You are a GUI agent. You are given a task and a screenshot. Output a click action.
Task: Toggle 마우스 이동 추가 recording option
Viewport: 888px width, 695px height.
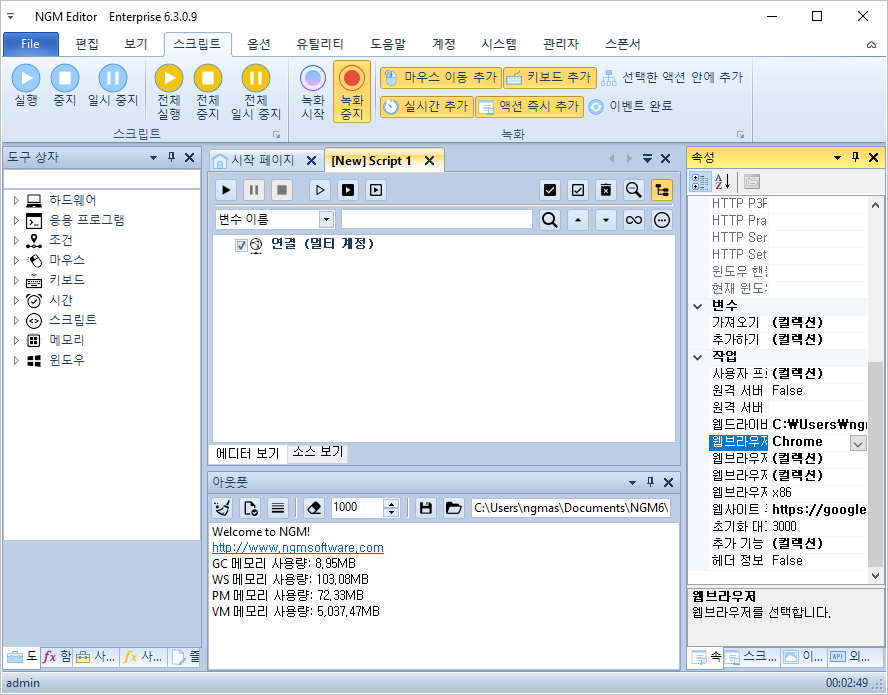coord(441,78)
